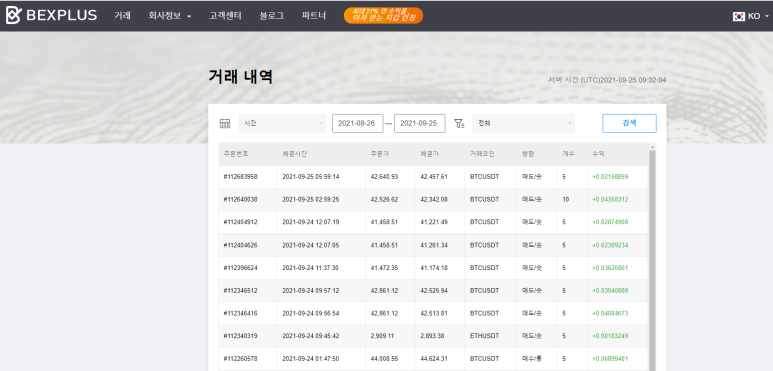Open the 시간 sort dropdown
Viewport: 773px width, 371px height.
pyautogui.click(x=282, y=124)
